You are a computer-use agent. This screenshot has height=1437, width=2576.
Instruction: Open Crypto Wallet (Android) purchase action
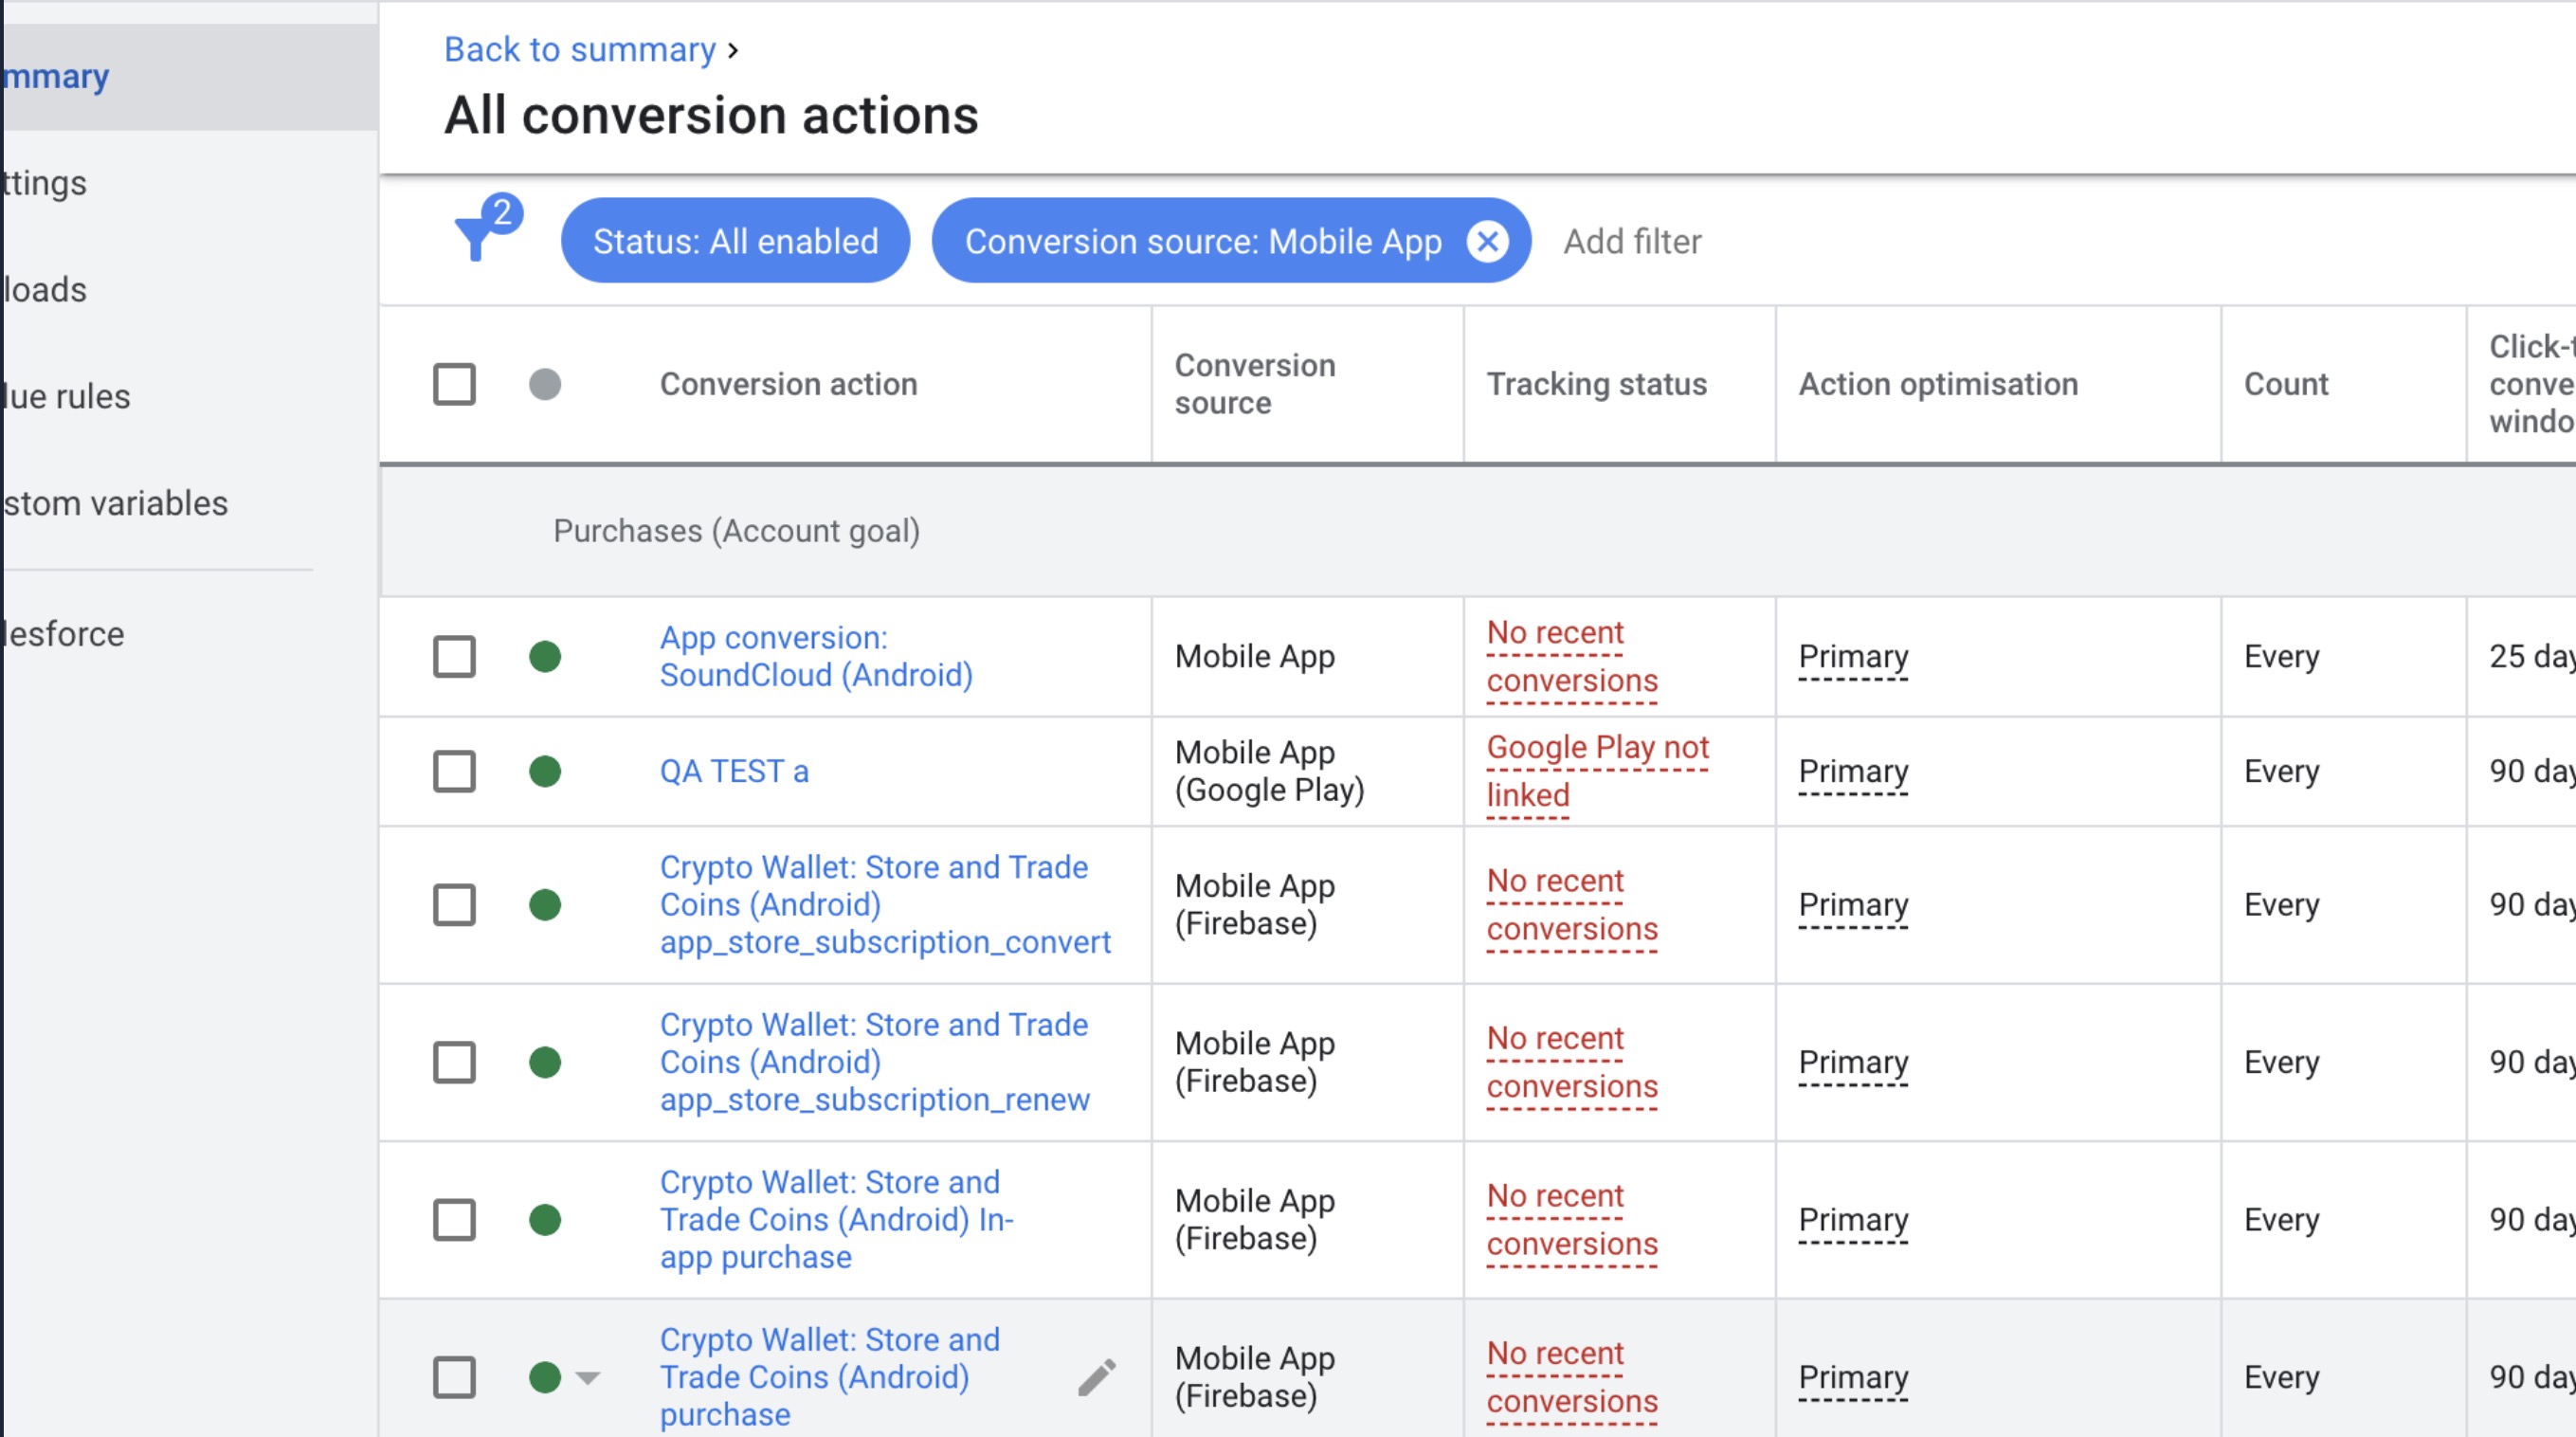pos(829,1377)
